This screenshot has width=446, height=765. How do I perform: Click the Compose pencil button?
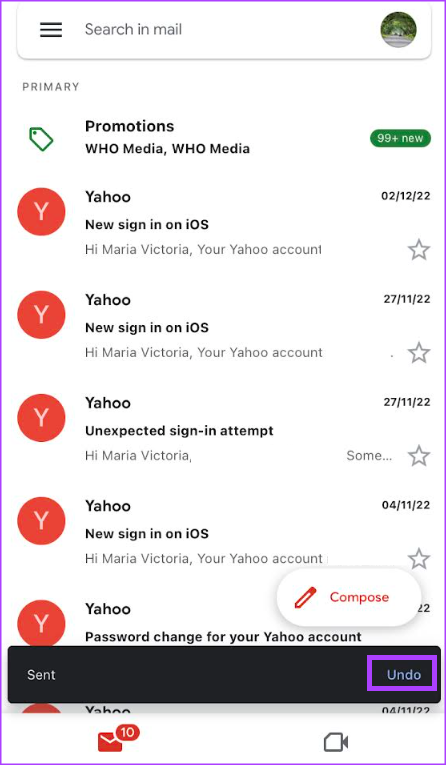[349, 597]
